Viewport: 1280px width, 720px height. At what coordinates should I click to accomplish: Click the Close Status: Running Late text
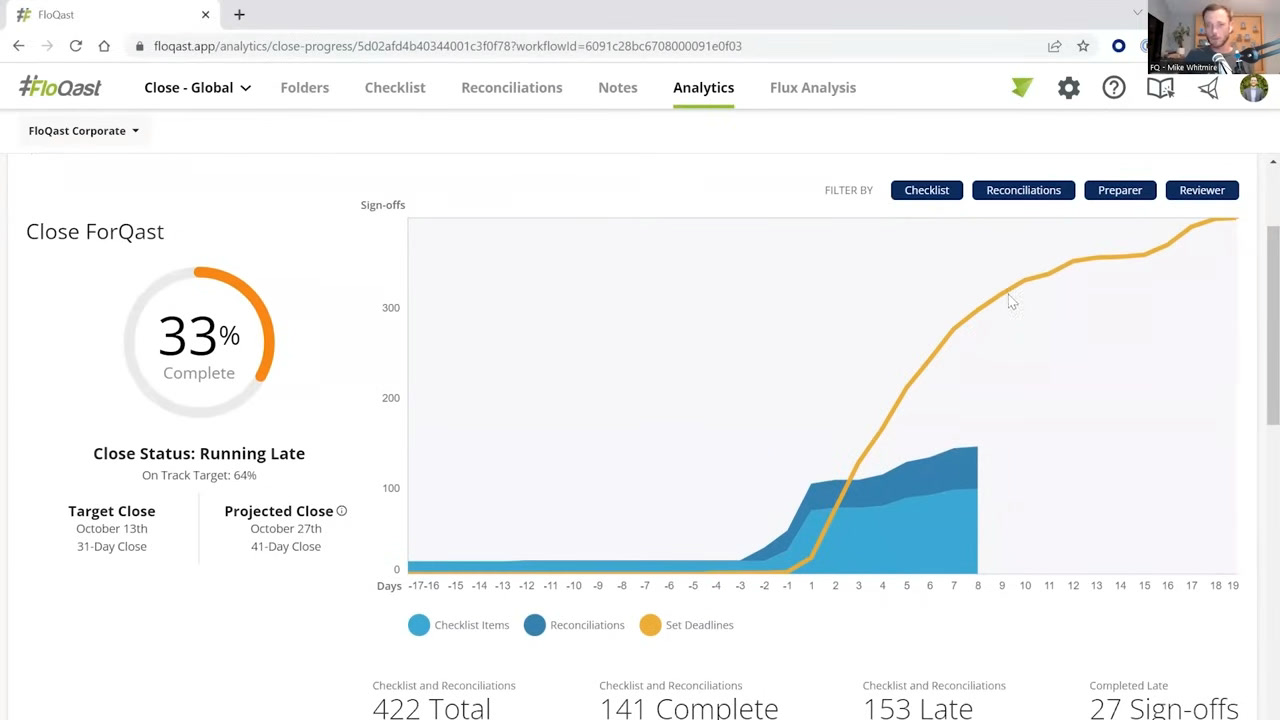(199, 453)
